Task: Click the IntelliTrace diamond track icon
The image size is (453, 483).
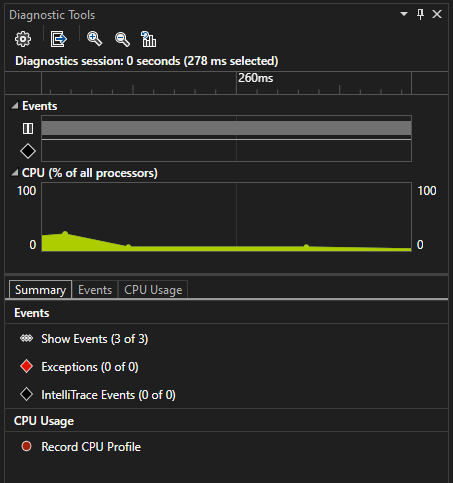Action: 28,151
